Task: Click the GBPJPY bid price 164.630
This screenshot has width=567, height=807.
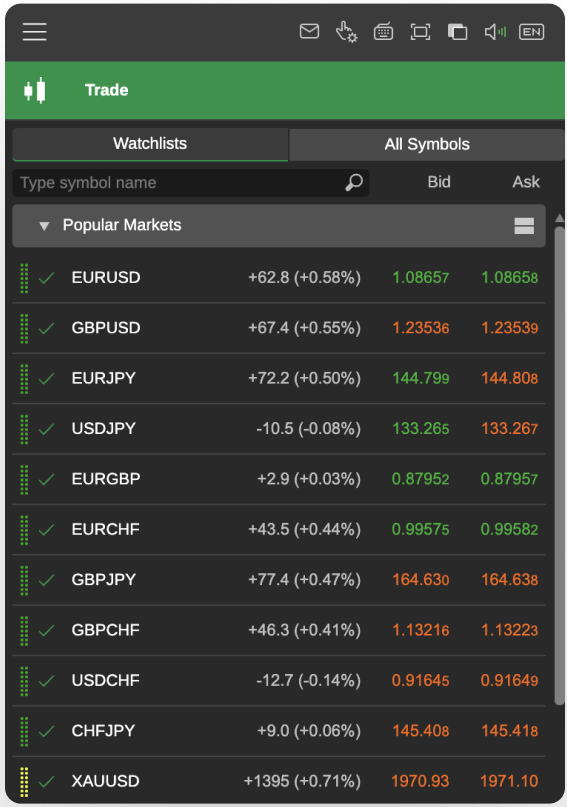Action: (421, 580)
